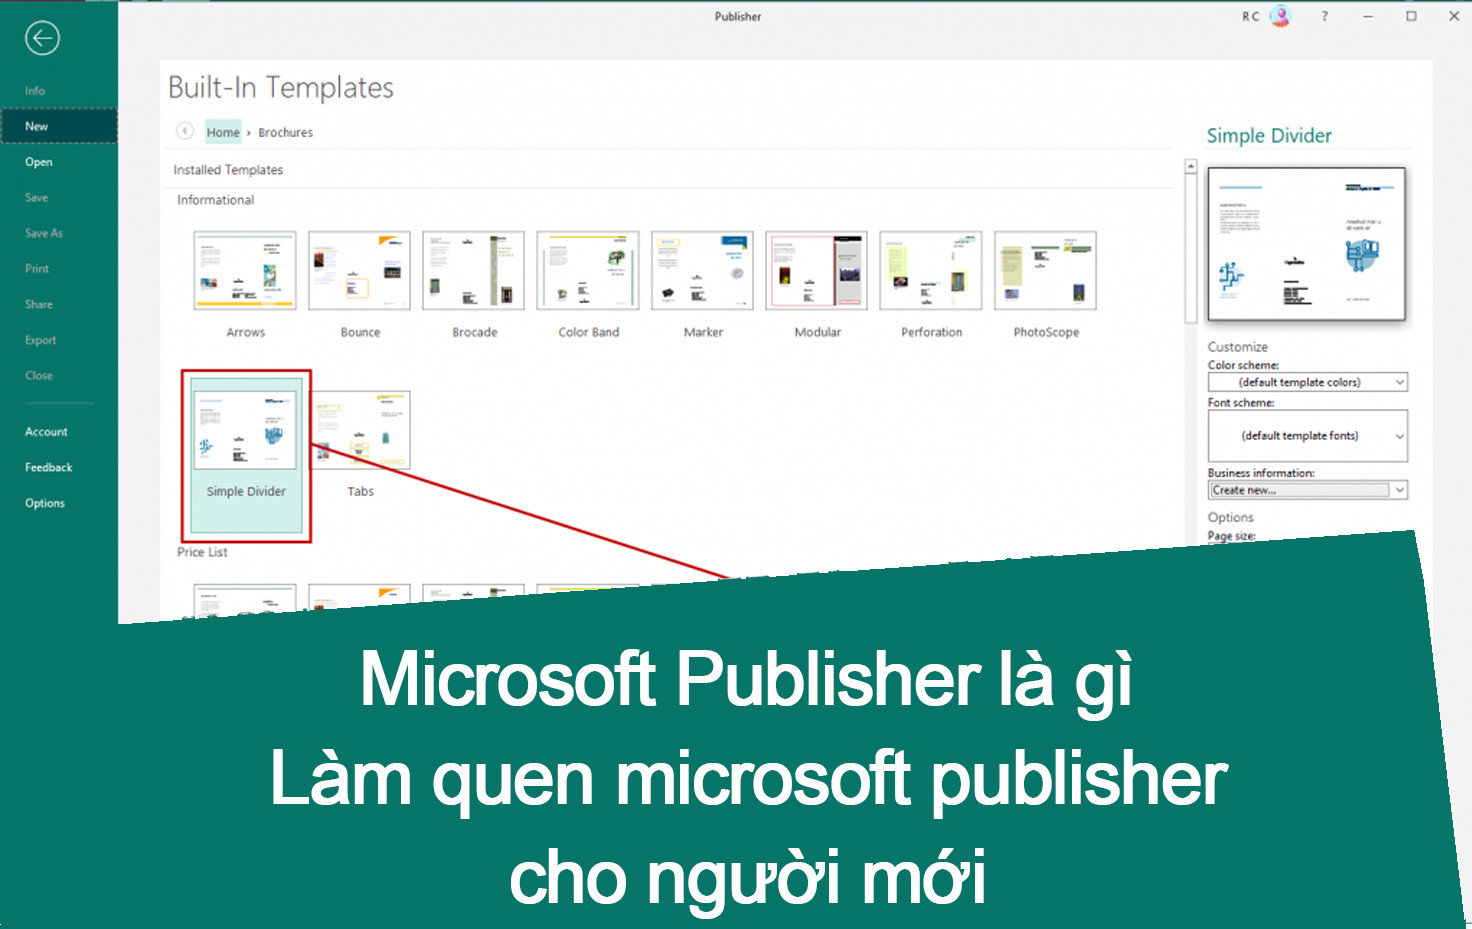This screenshot has width=1472, height=929.
Task: Click the Simple Divider preview image
Action: [1307, 244]
